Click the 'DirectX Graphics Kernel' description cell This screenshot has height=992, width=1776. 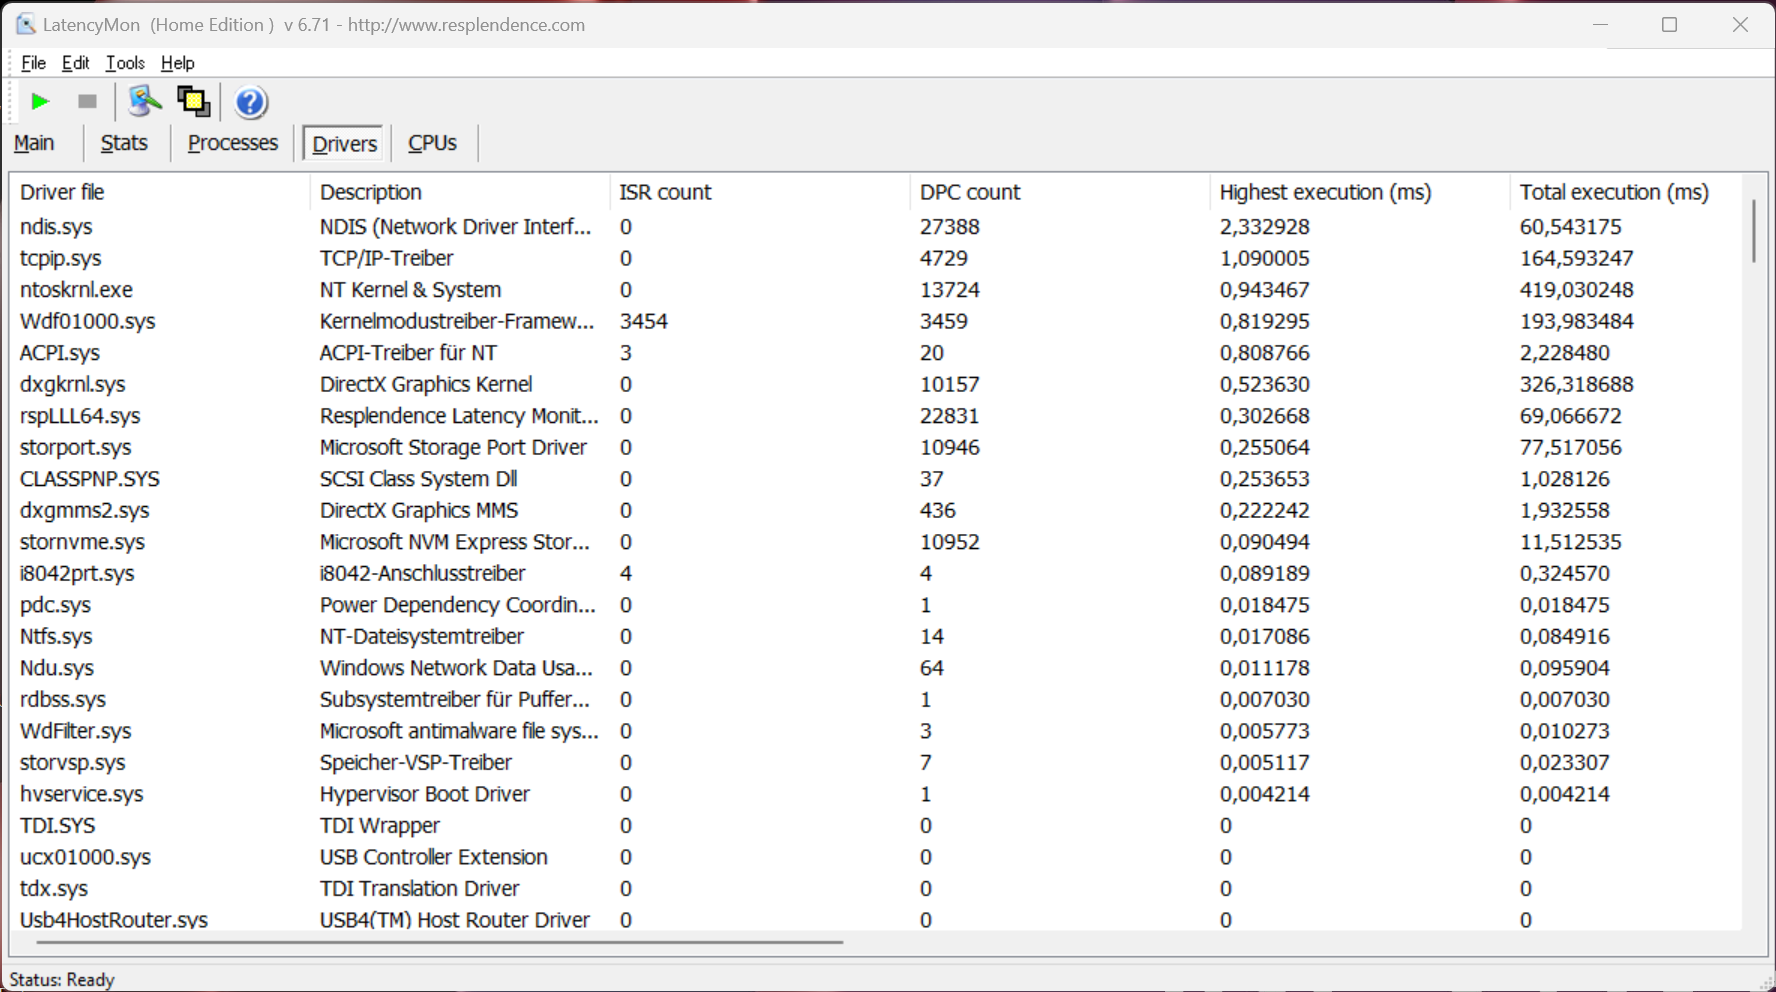click(426, 384)
